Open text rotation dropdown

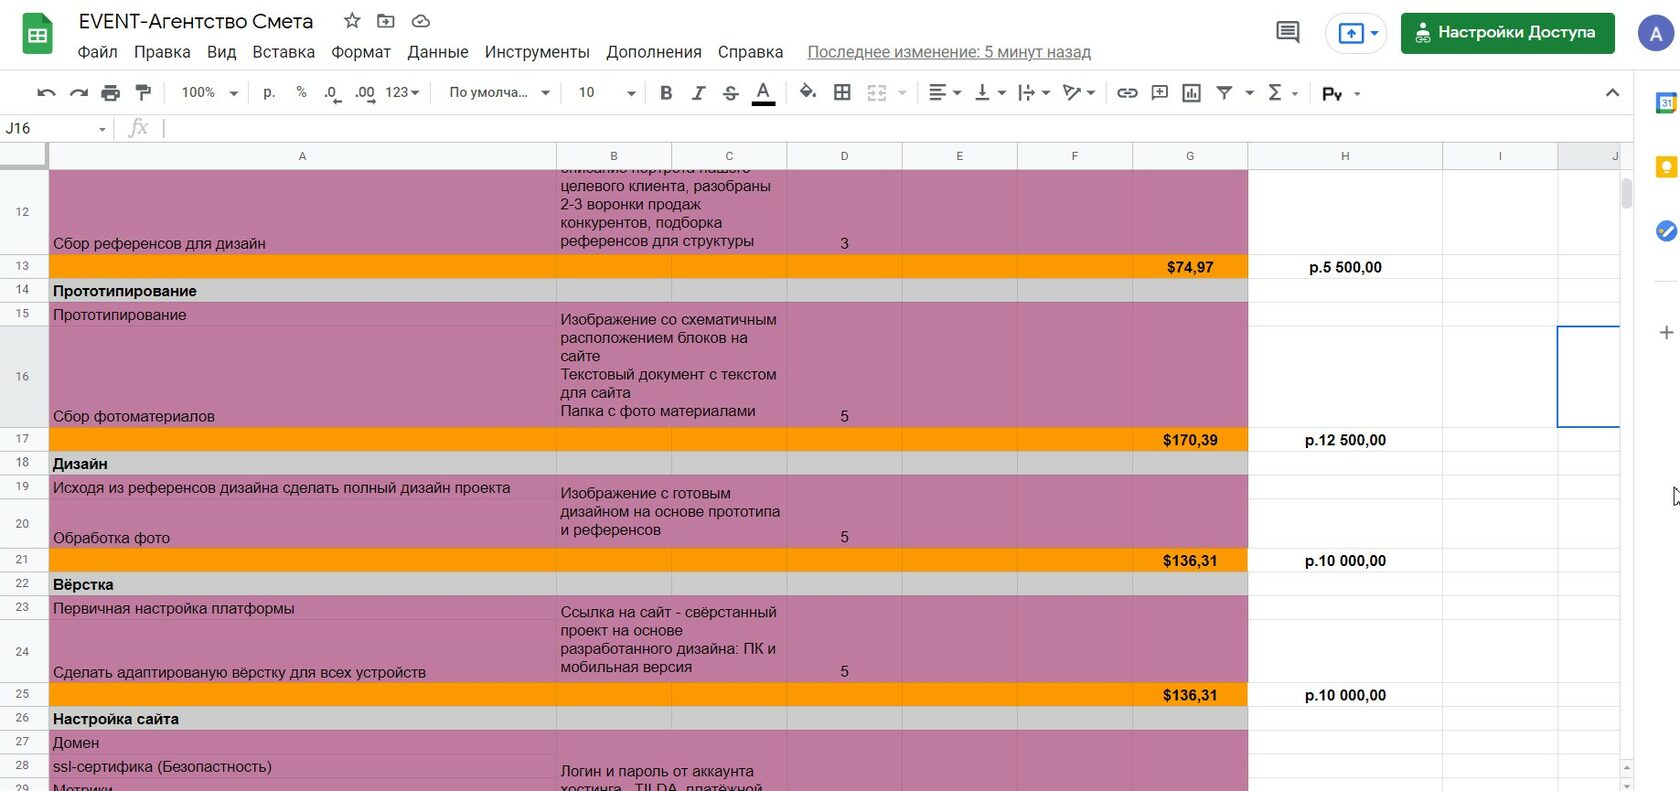[1078, 93]
